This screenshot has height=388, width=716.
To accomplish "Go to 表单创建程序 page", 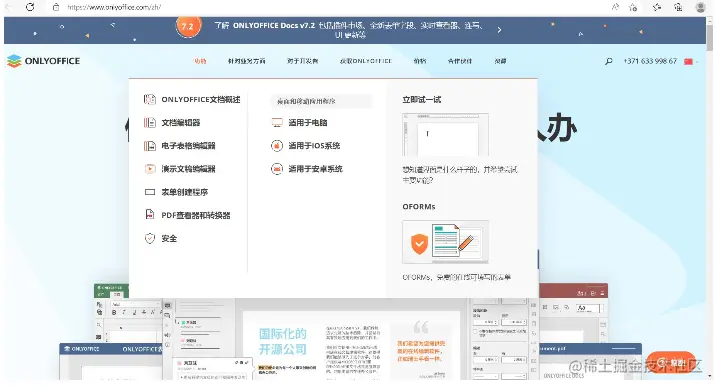I will (184, 192).
